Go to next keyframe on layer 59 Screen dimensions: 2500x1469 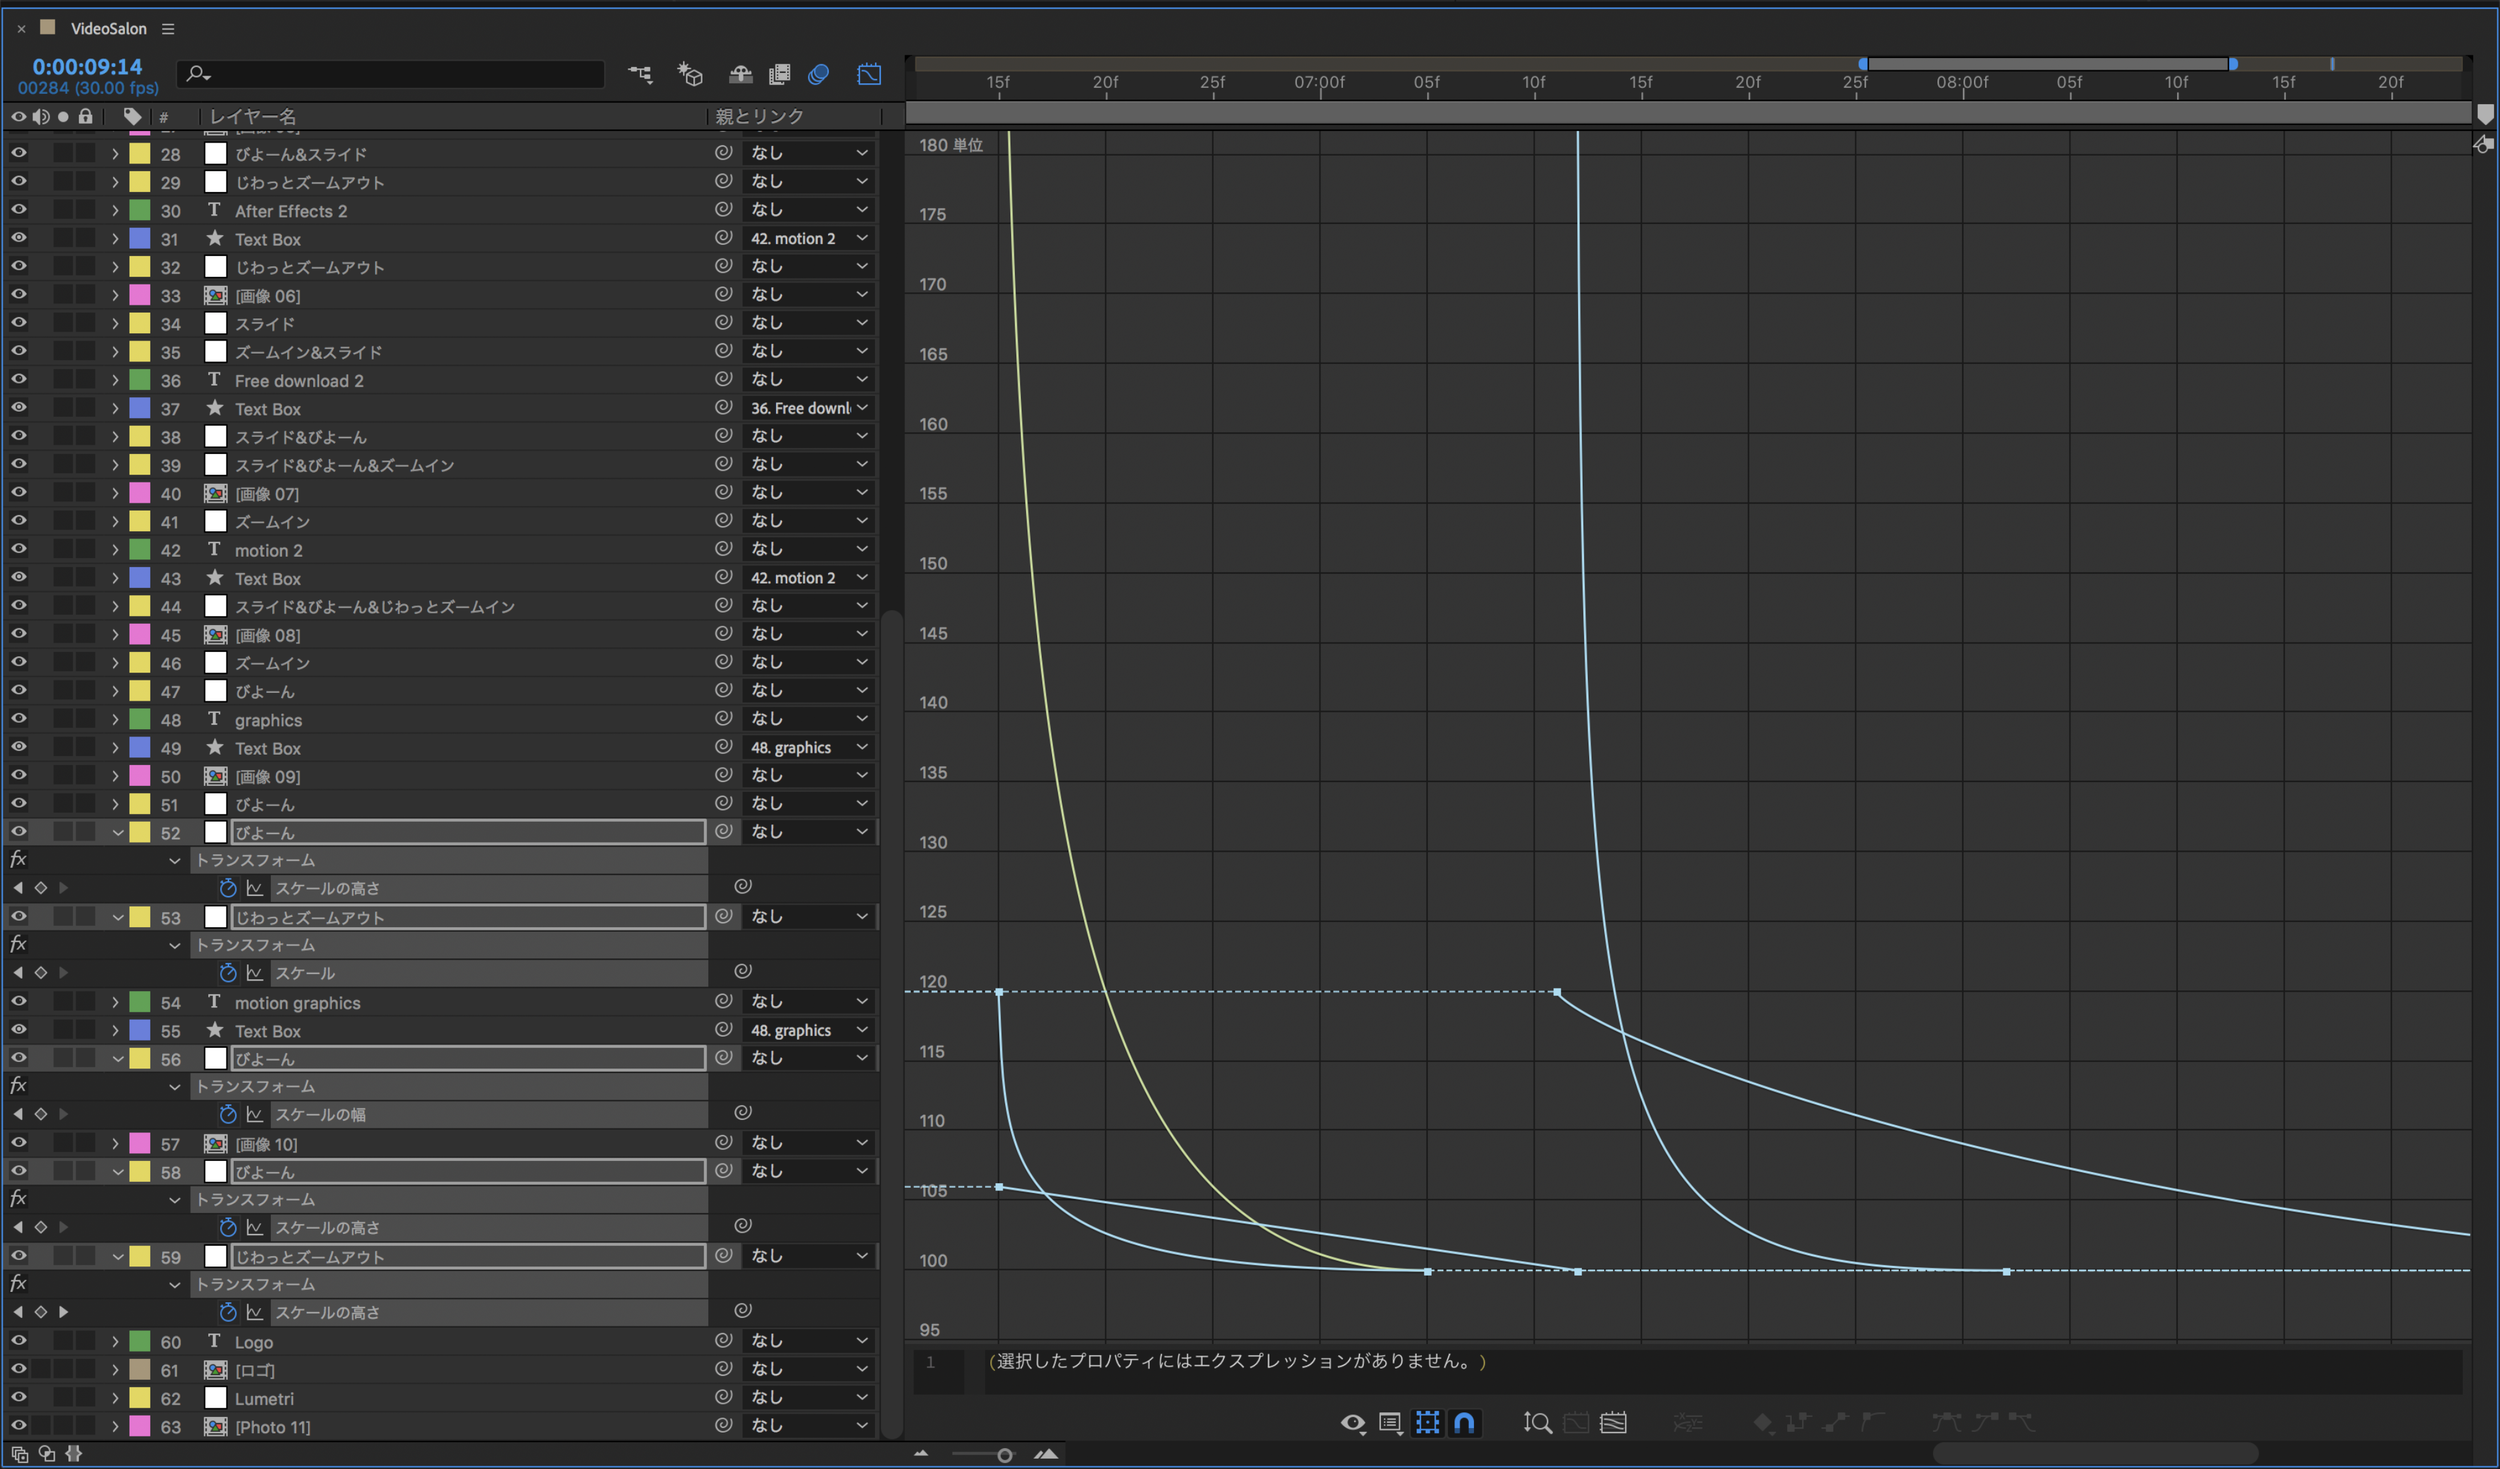pos(64,1311)
